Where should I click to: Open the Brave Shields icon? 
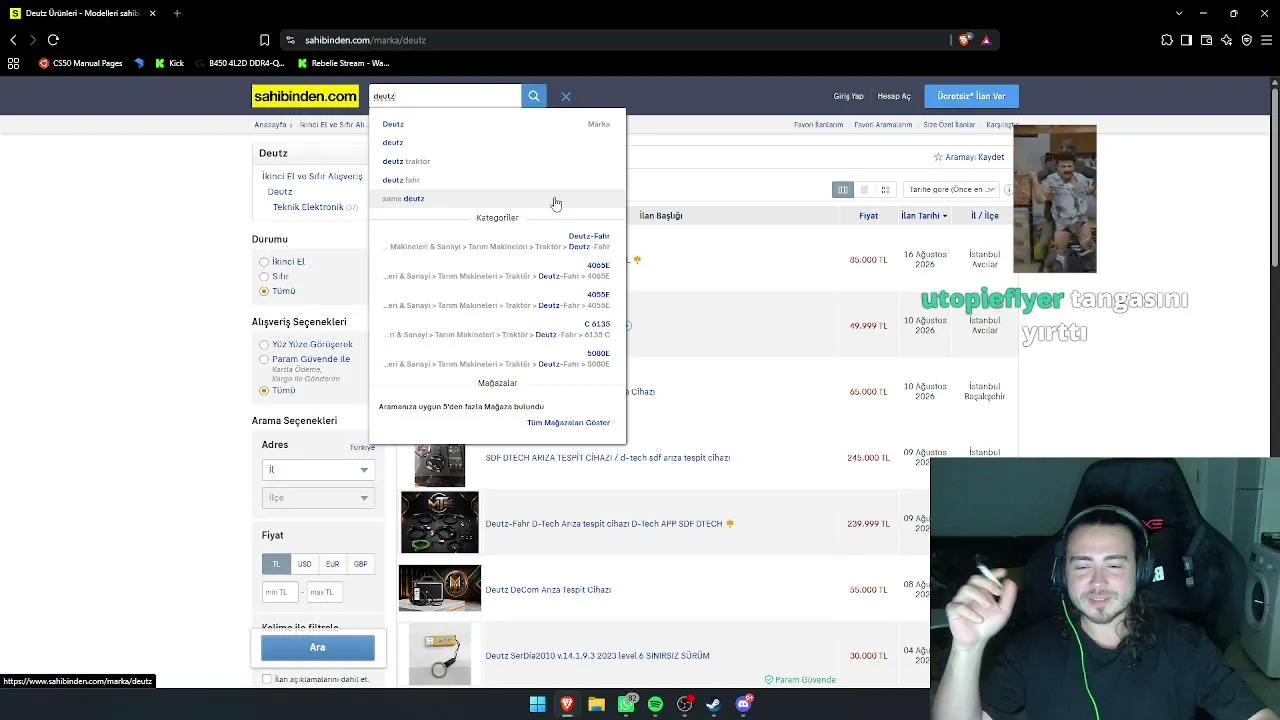click(x=964, y=40)
